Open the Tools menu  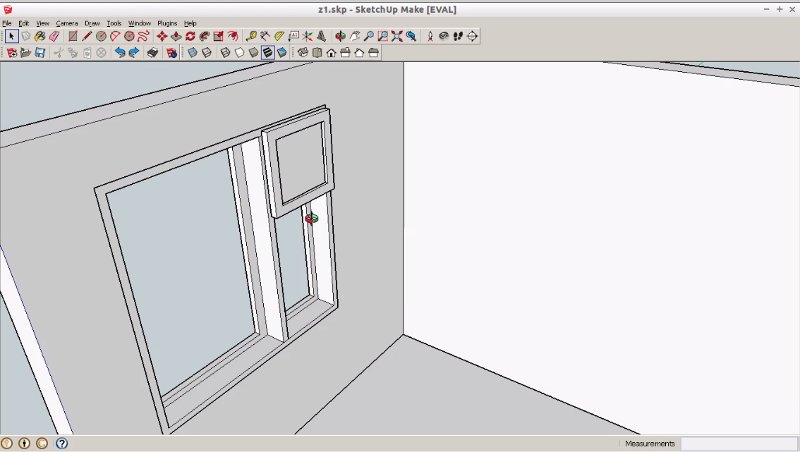(114, 23)
